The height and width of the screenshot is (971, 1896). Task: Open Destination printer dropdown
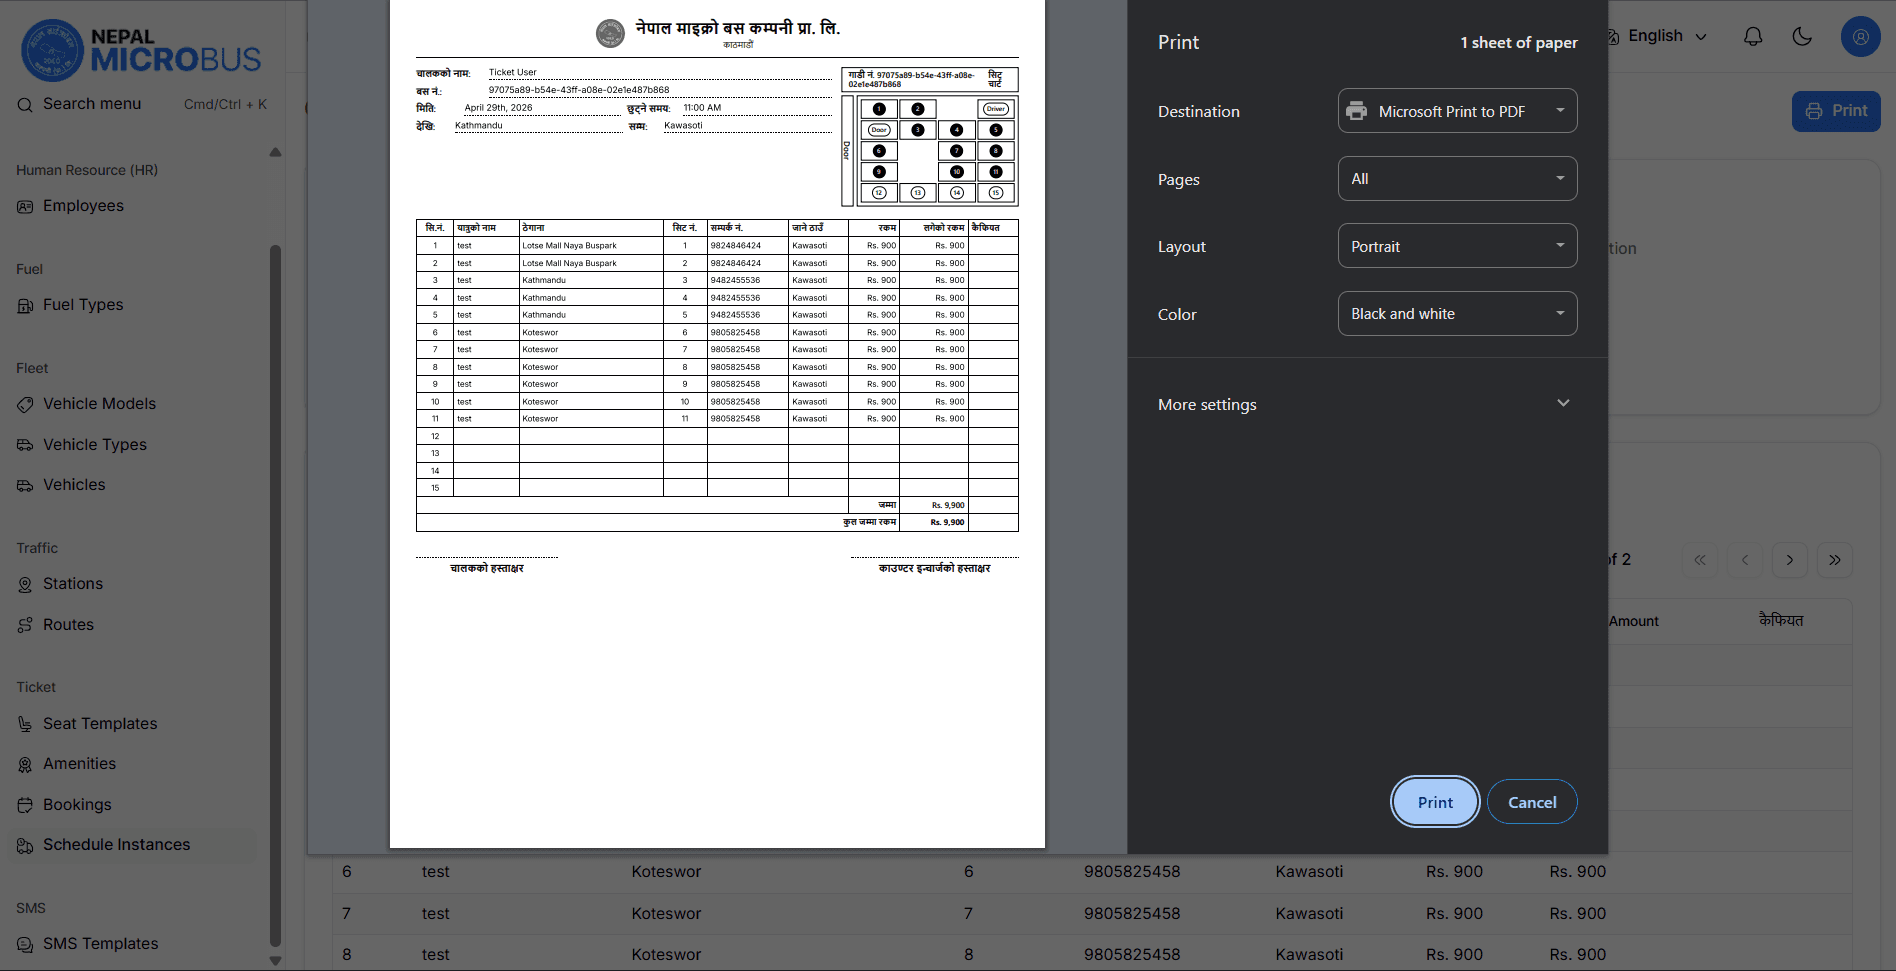click(x=1457, y=111)
